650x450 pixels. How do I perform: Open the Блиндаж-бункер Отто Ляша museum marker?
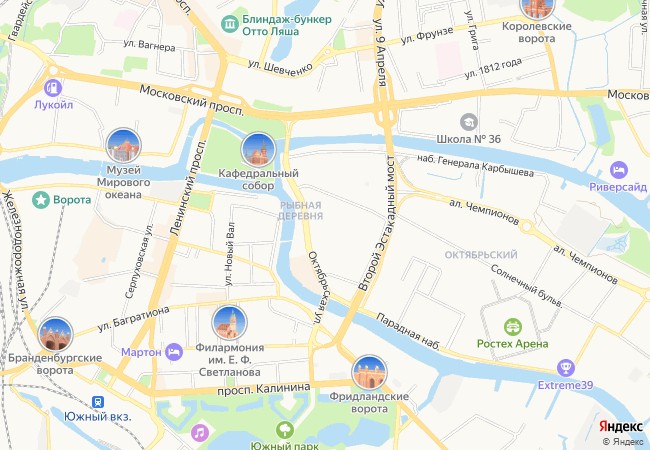coord(229,24)
